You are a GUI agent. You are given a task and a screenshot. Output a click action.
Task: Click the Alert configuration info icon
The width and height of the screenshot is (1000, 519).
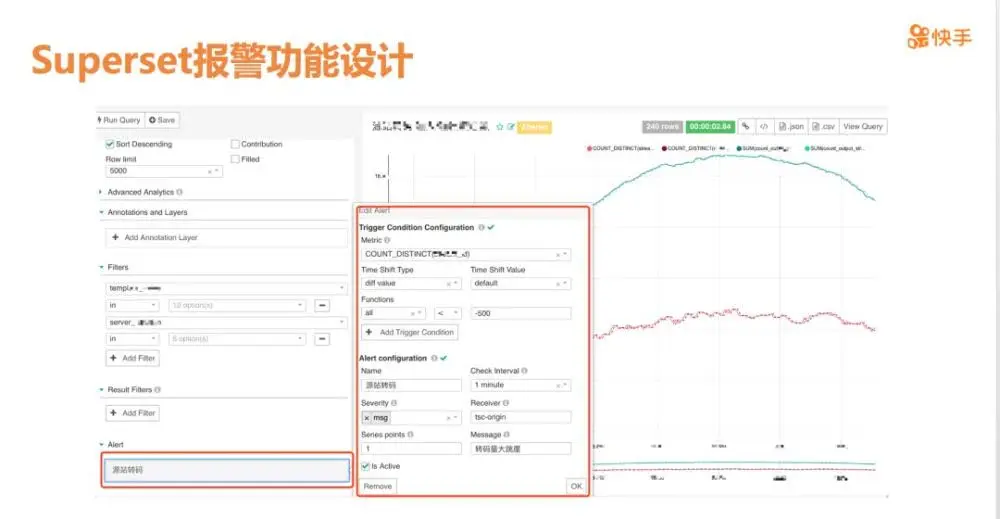coord(434,358)
